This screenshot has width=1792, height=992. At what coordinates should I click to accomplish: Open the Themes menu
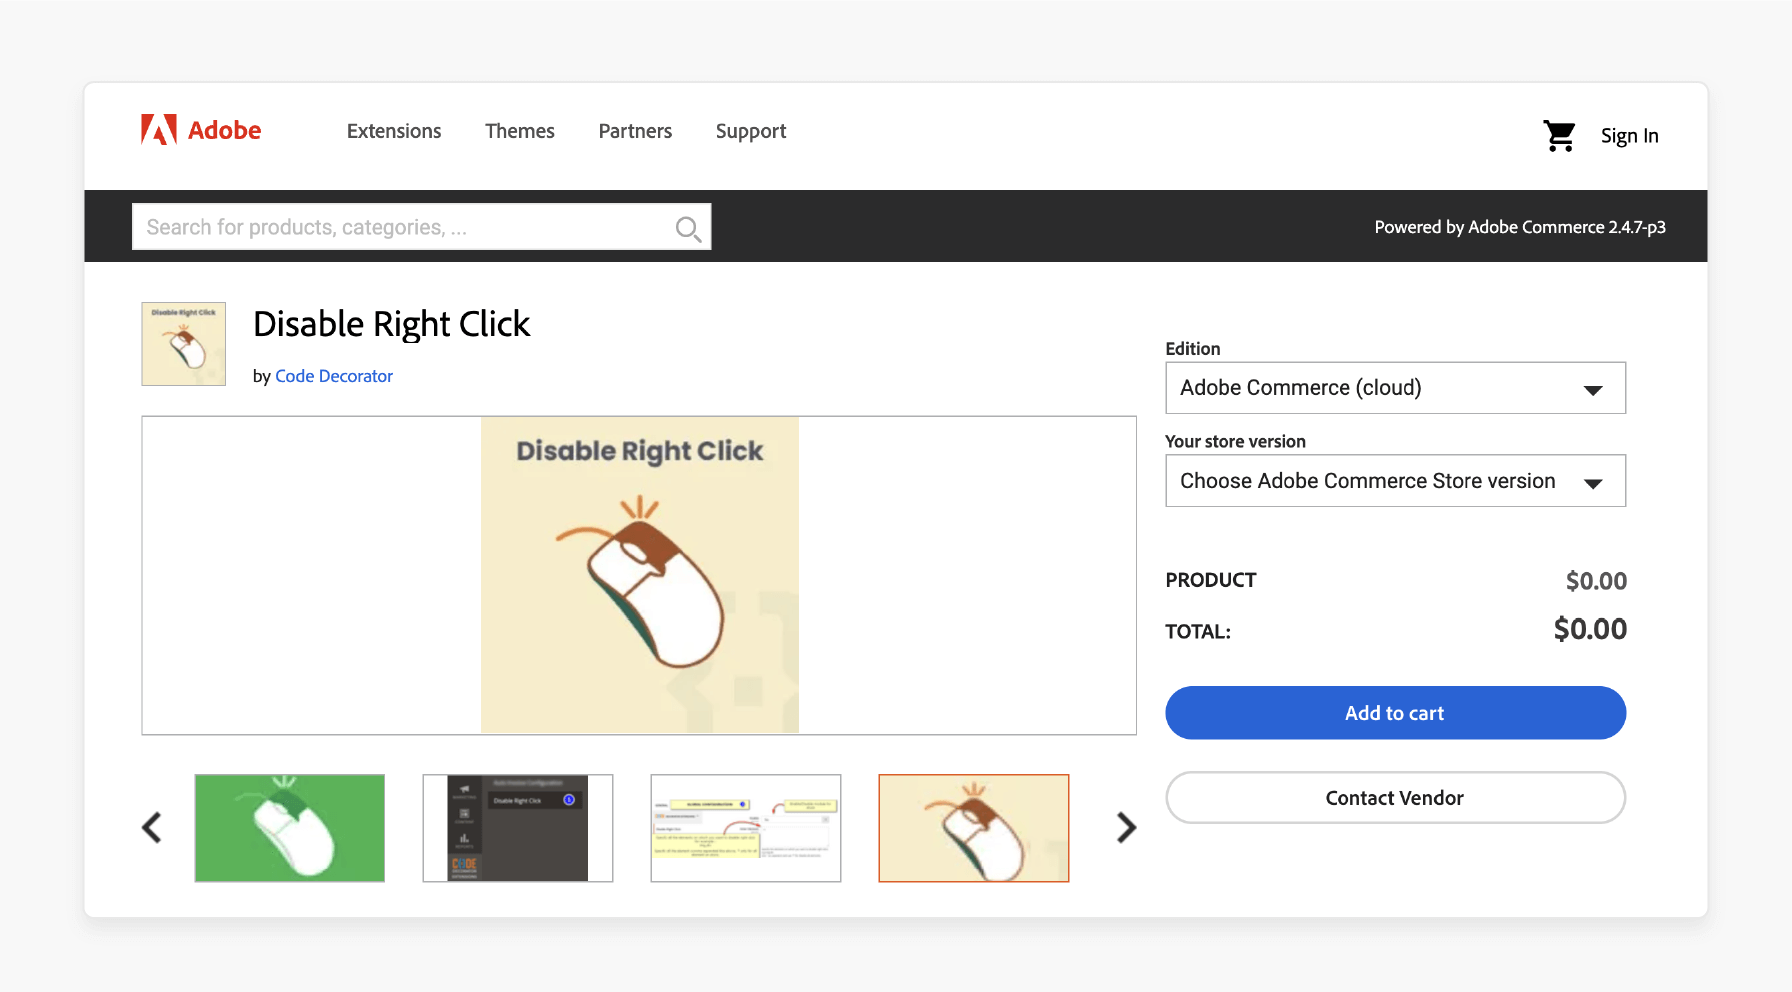coord(520,131)
